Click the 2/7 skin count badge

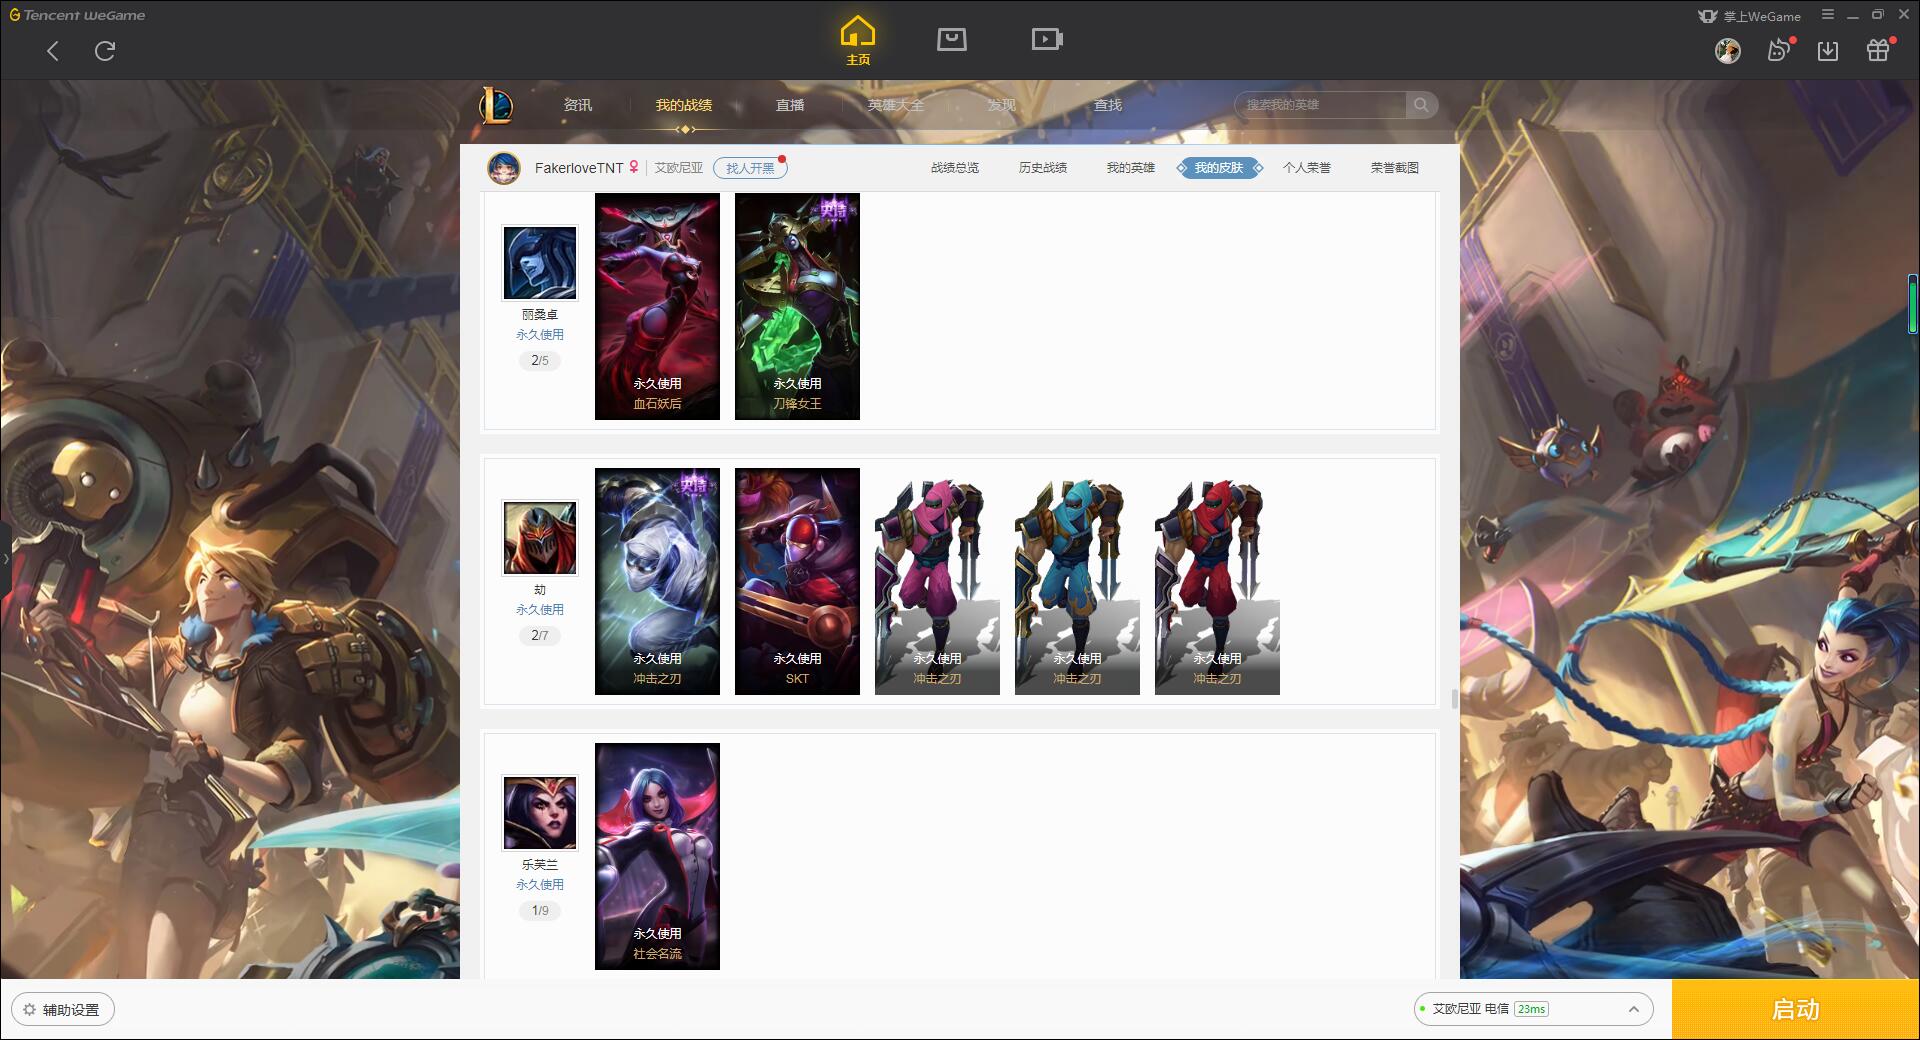[540, 635]
